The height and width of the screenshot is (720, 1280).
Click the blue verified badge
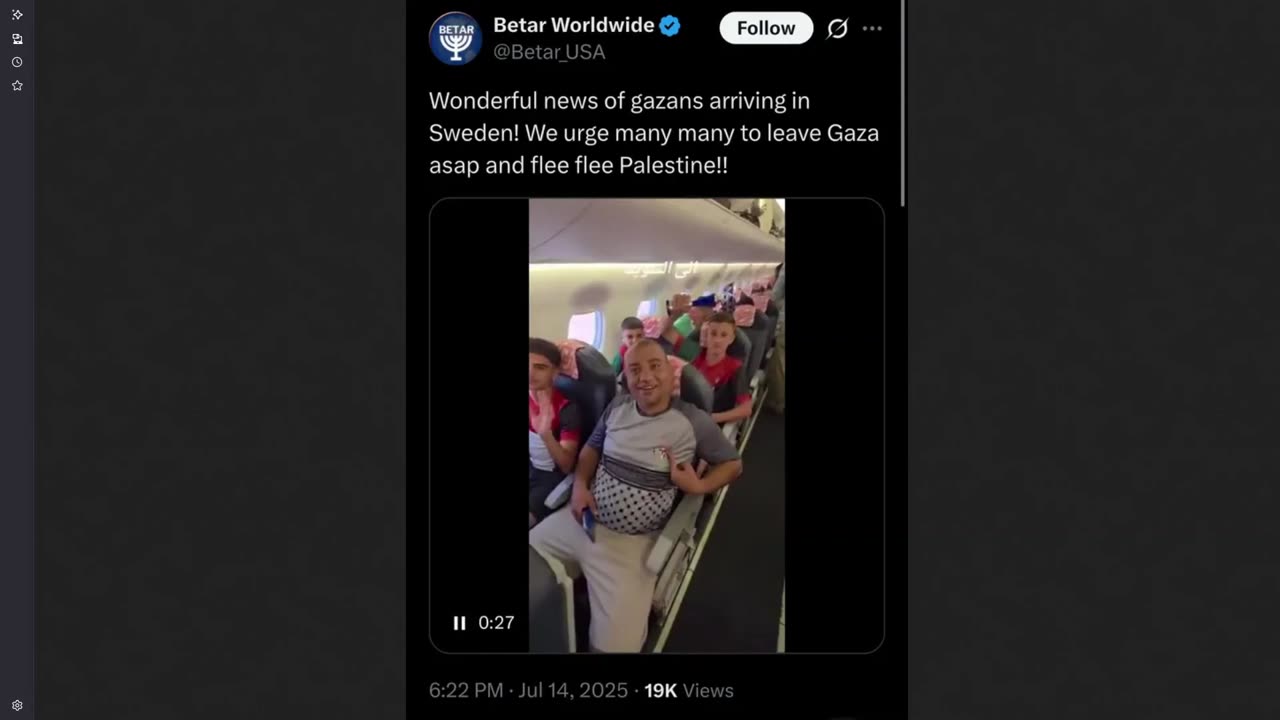670,26
